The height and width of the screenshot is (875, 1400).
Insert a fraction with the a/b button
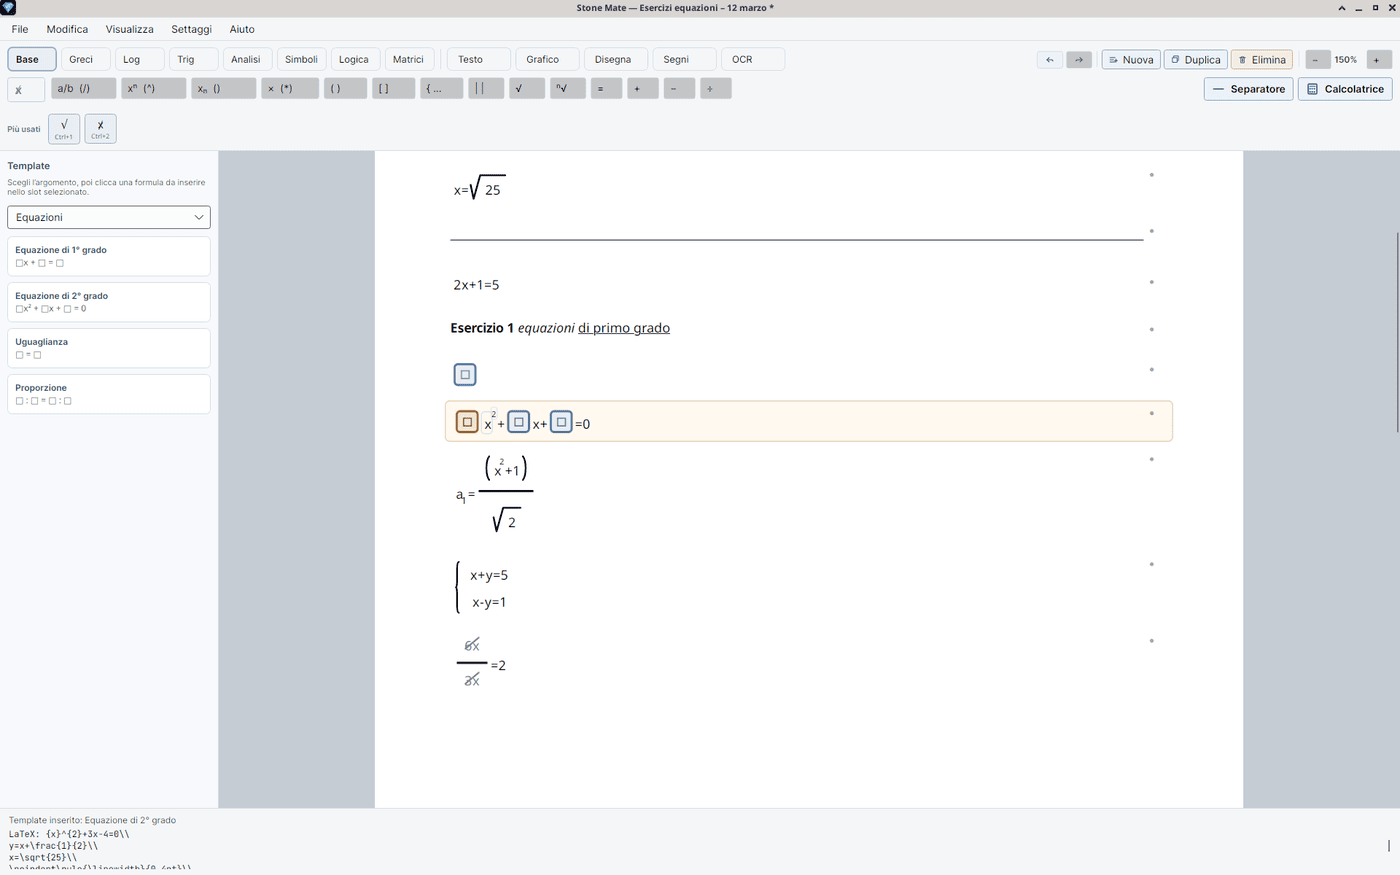(x=84, y=89)
